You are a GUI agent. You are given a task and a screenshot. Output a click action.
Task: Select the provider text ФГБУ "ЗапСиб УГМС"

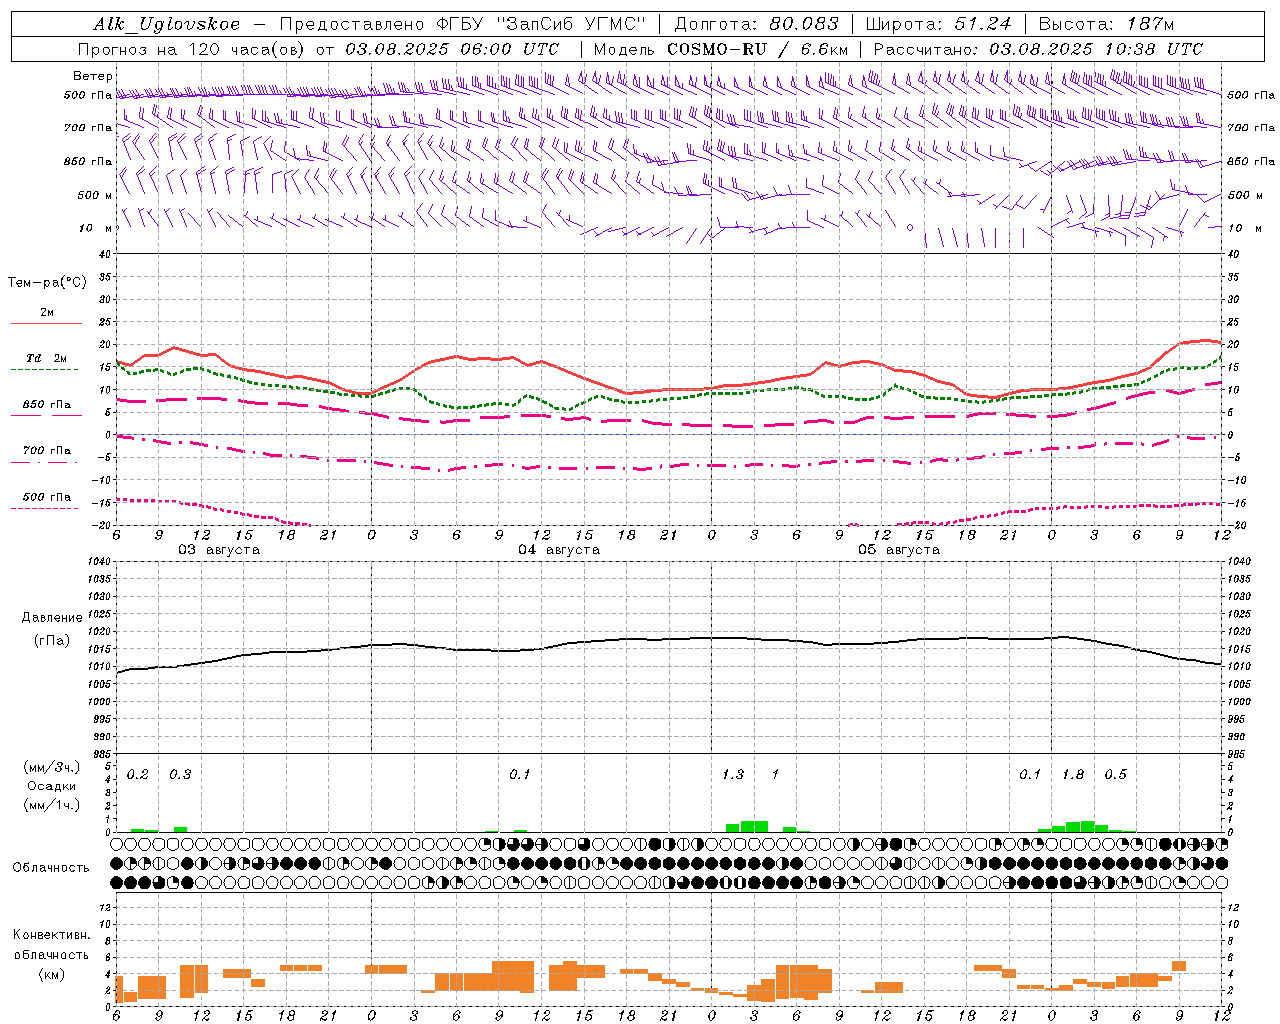tap(541, 24)
